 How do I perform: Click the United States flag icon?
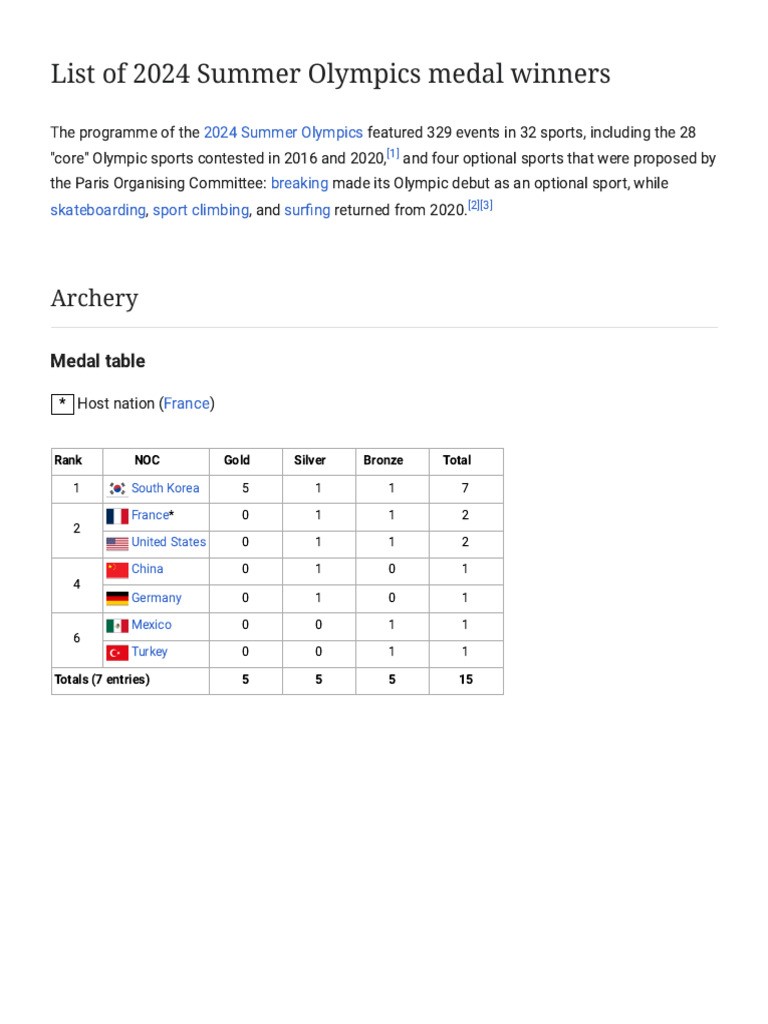click(x=117, y=543)
